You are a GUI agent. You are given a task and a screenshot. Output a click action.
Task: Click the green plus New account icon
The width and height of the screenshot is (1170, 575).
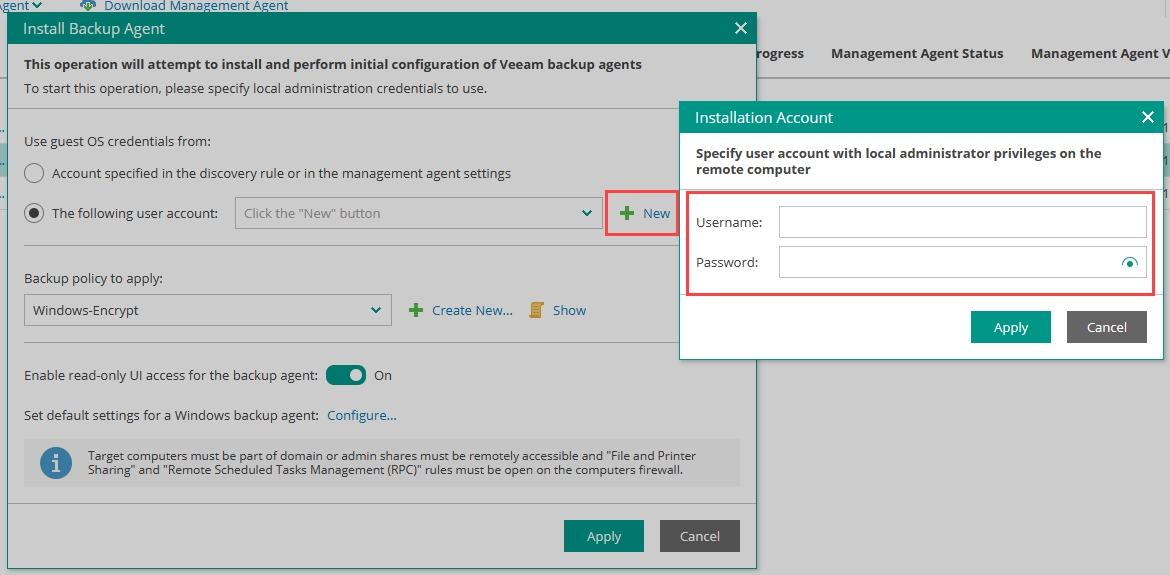(x=627, y=213)
